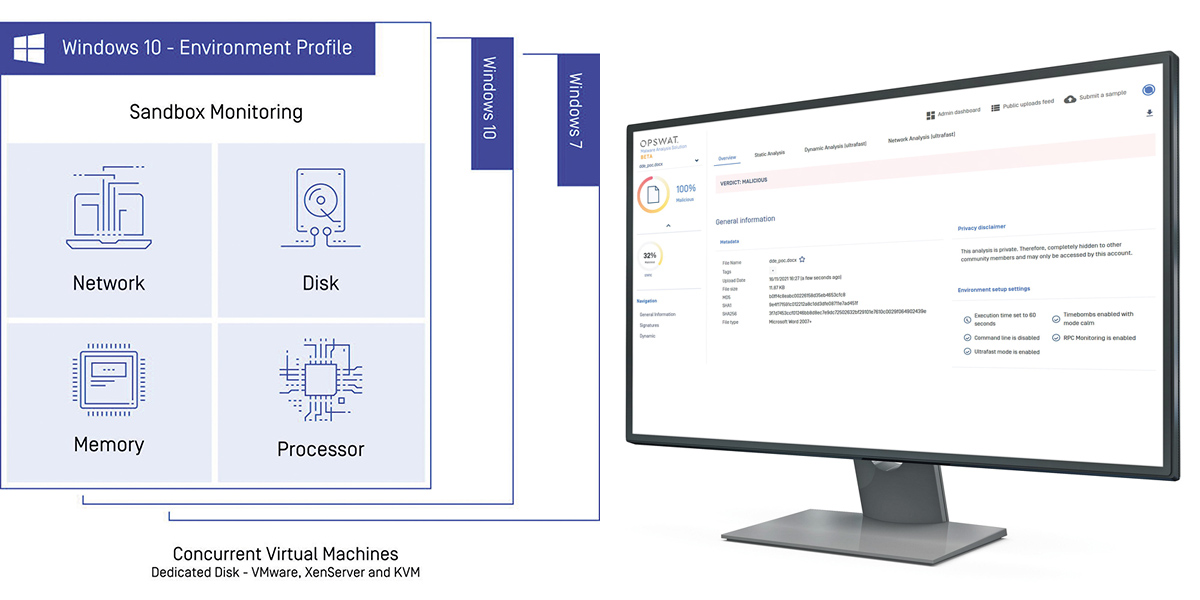The image size is (1200, 600).
Task: Open the Tags dropdown in Metadata
Action: [772, 270]
